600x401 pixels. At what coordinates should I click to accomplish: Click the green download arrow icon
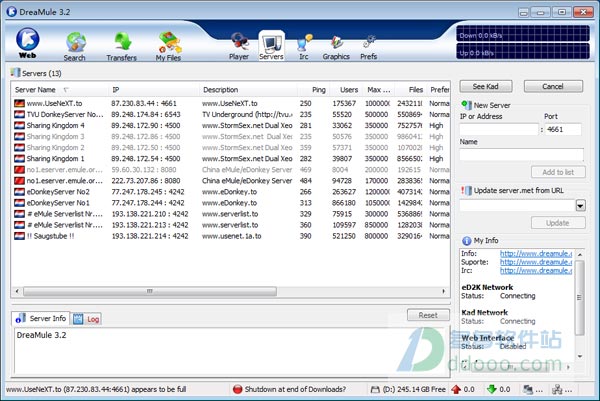pyautogui.click(x=492, y=389)
